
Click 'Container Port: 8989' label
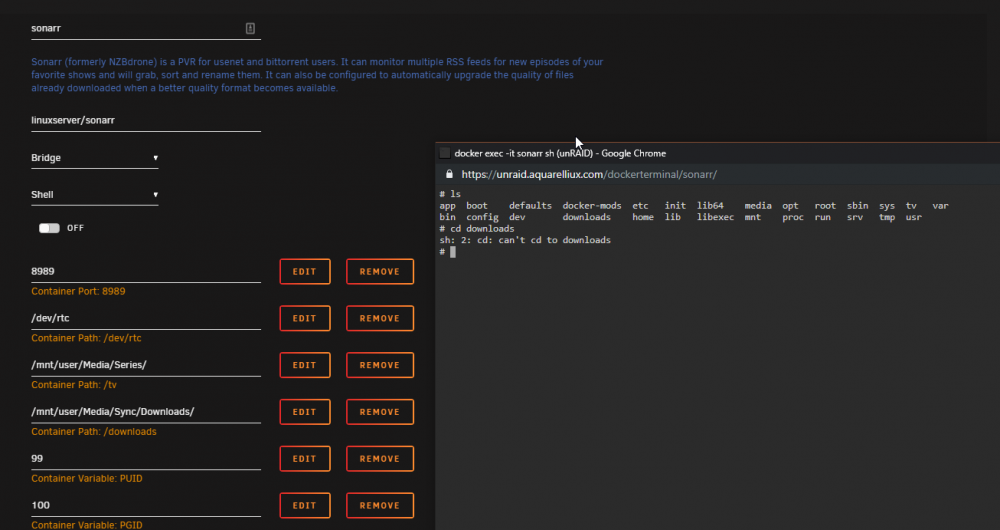point(78,291)
